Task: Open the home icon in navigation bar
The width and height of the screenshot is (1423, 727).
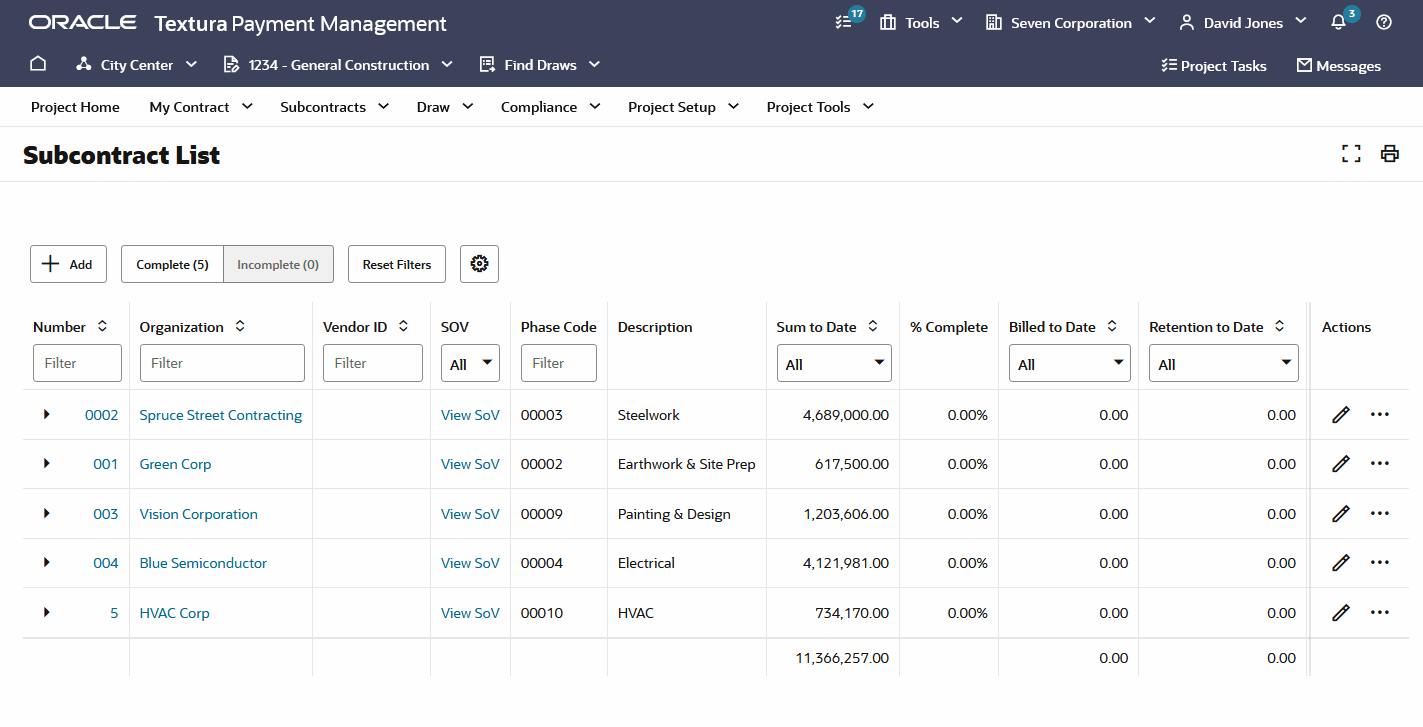Action: [38, 64]
